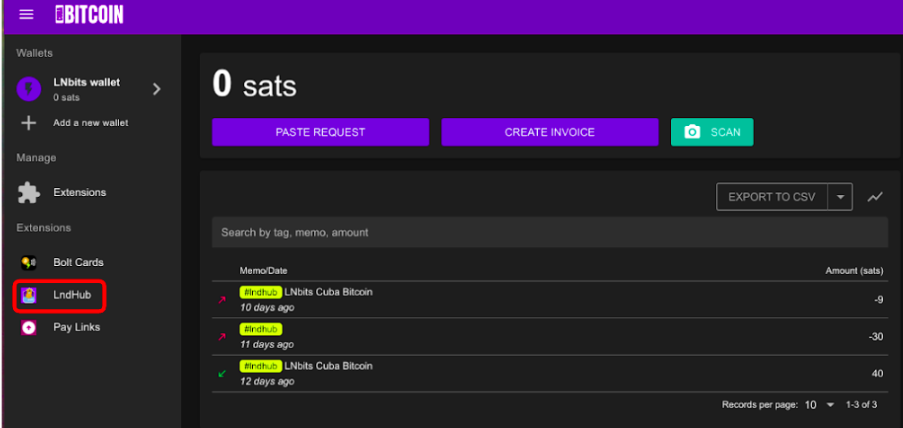Click the Pay Links icon
Image resolution: width=903 pixels, height=428 pixels.
tap(29, 328)
